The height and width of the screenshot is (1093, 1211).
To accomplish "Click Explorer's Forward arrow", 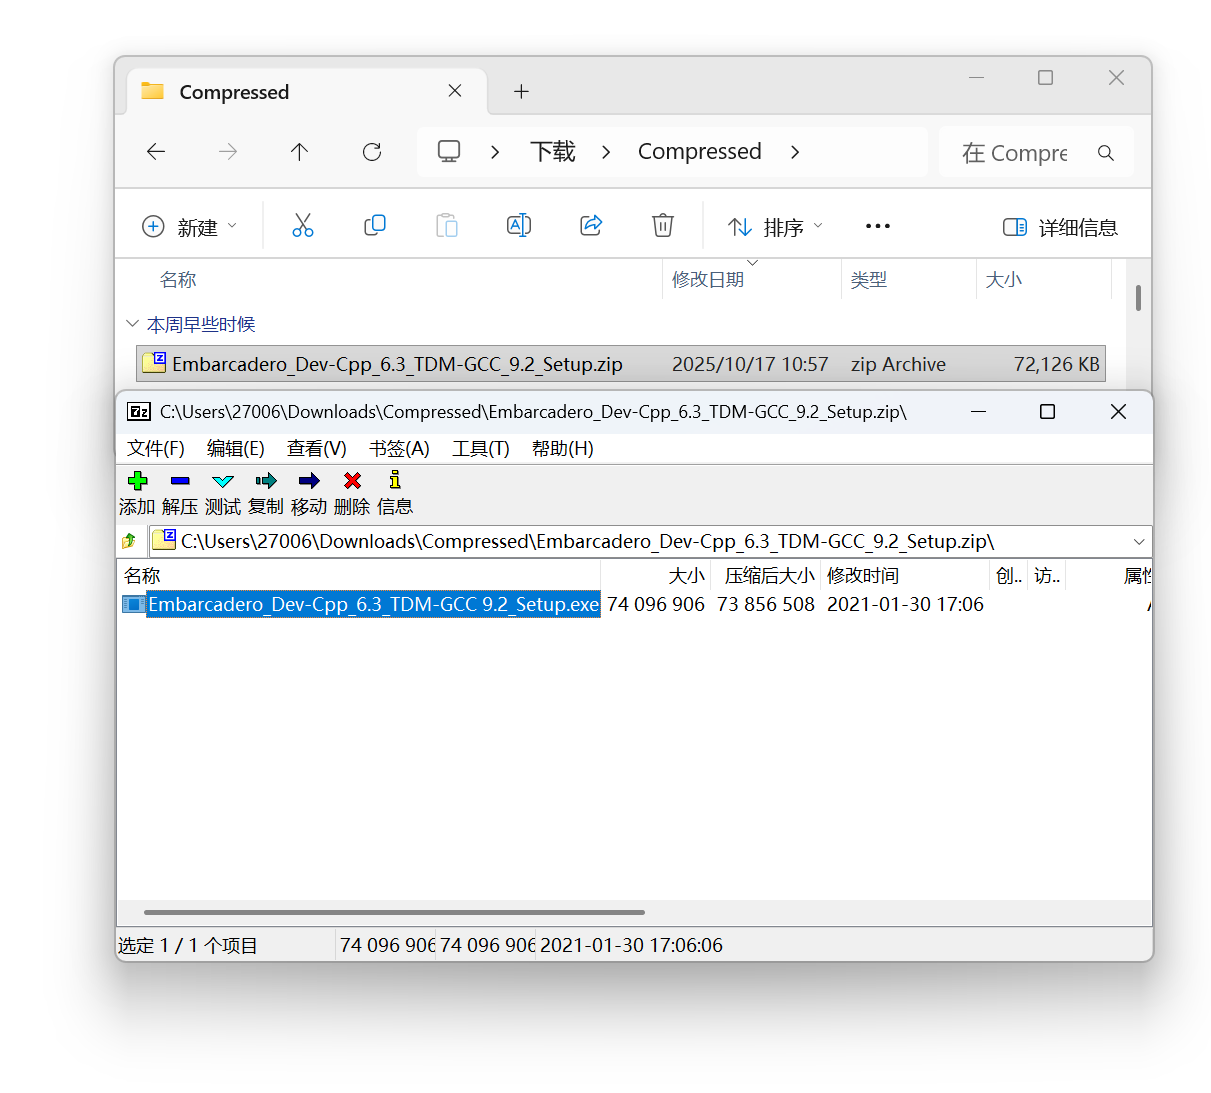I will click(228, 152).
